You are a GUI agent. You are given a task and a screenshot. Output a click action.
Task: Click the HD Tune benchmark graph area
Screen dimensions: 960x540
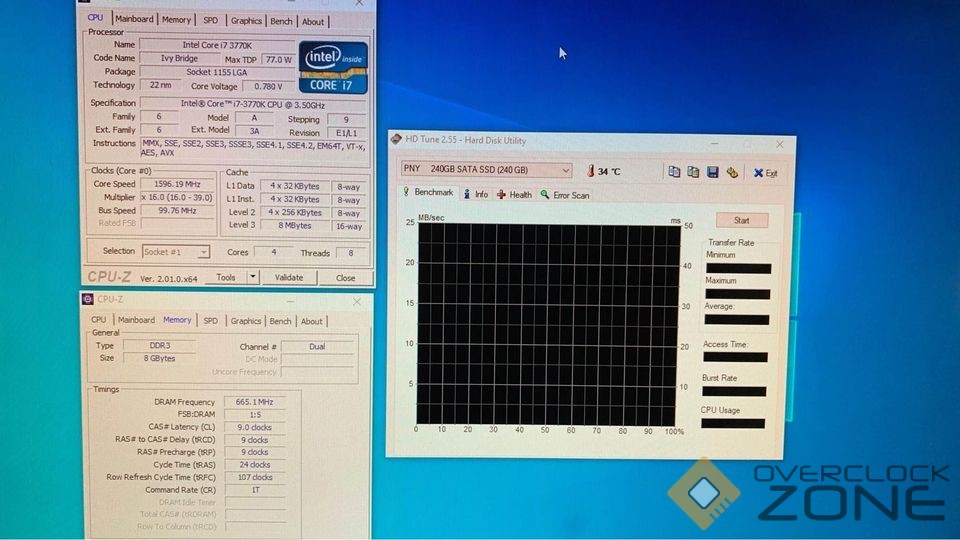(x=548, y=324)
